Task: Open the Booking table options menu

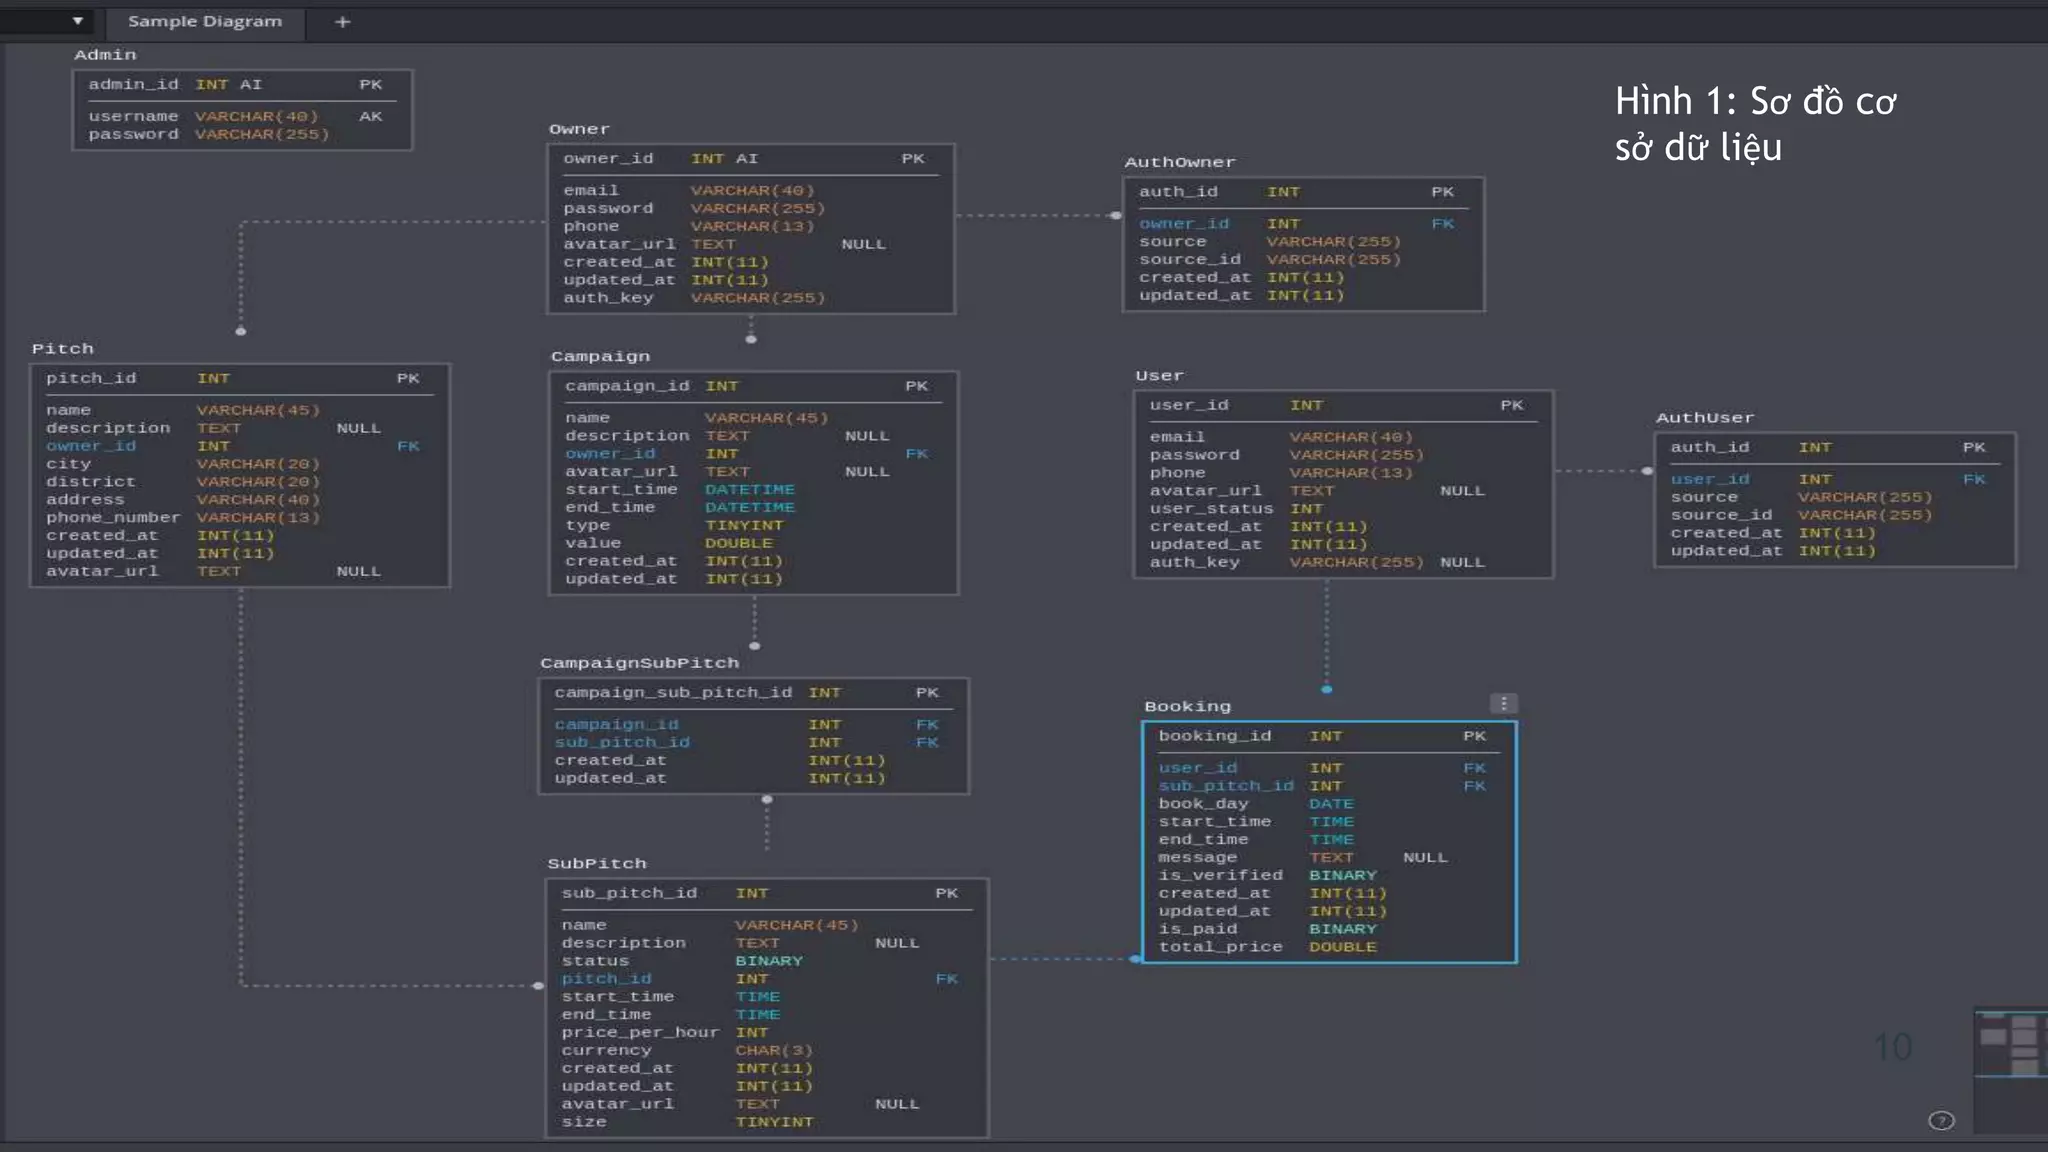Action: pos(1503,704)
